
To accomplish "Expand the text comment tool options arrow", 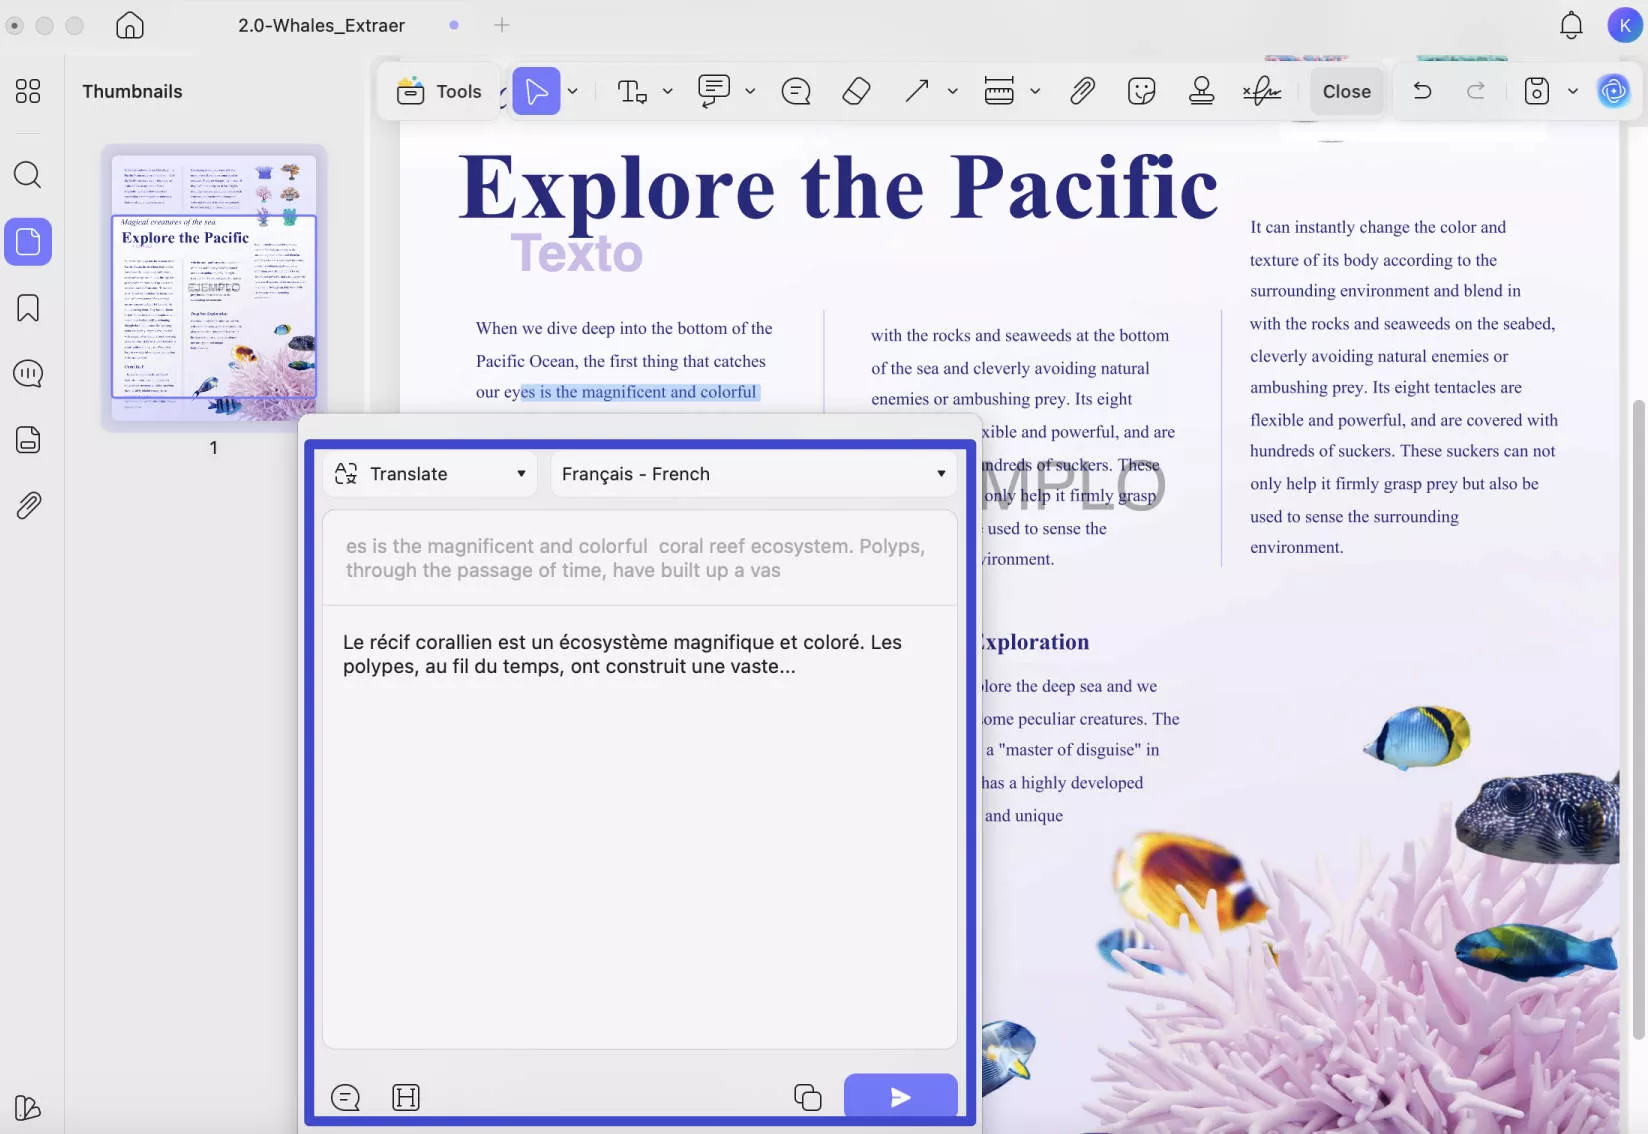I will click(668, 92).
